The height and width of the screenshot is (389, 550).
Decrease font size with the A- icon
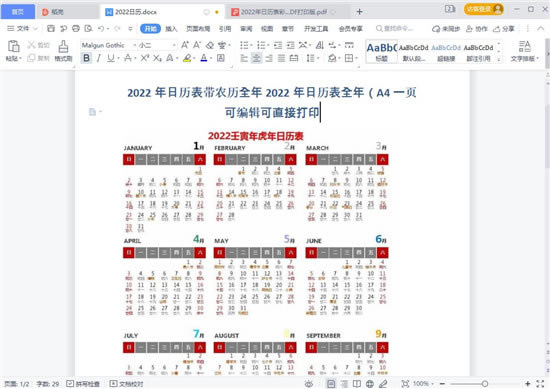(x=197, y=45)
